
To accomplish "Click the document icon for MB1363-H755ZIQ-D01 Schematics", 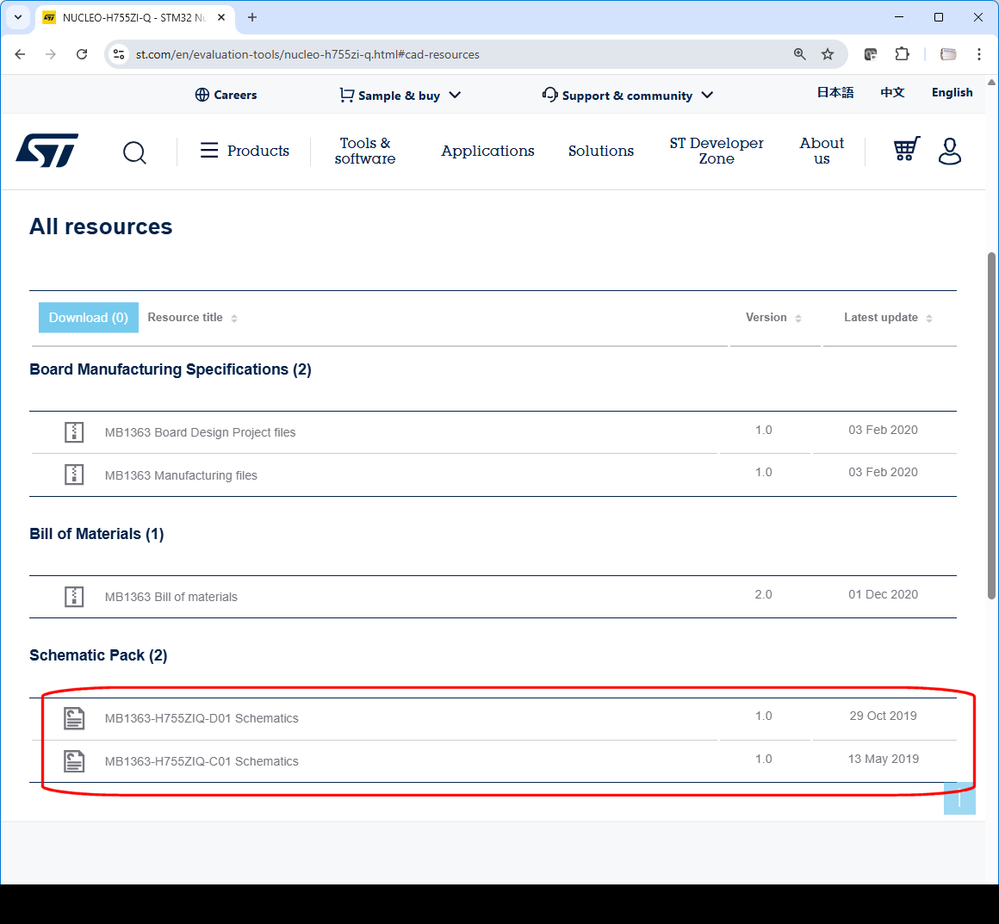I will coord(74,718).
